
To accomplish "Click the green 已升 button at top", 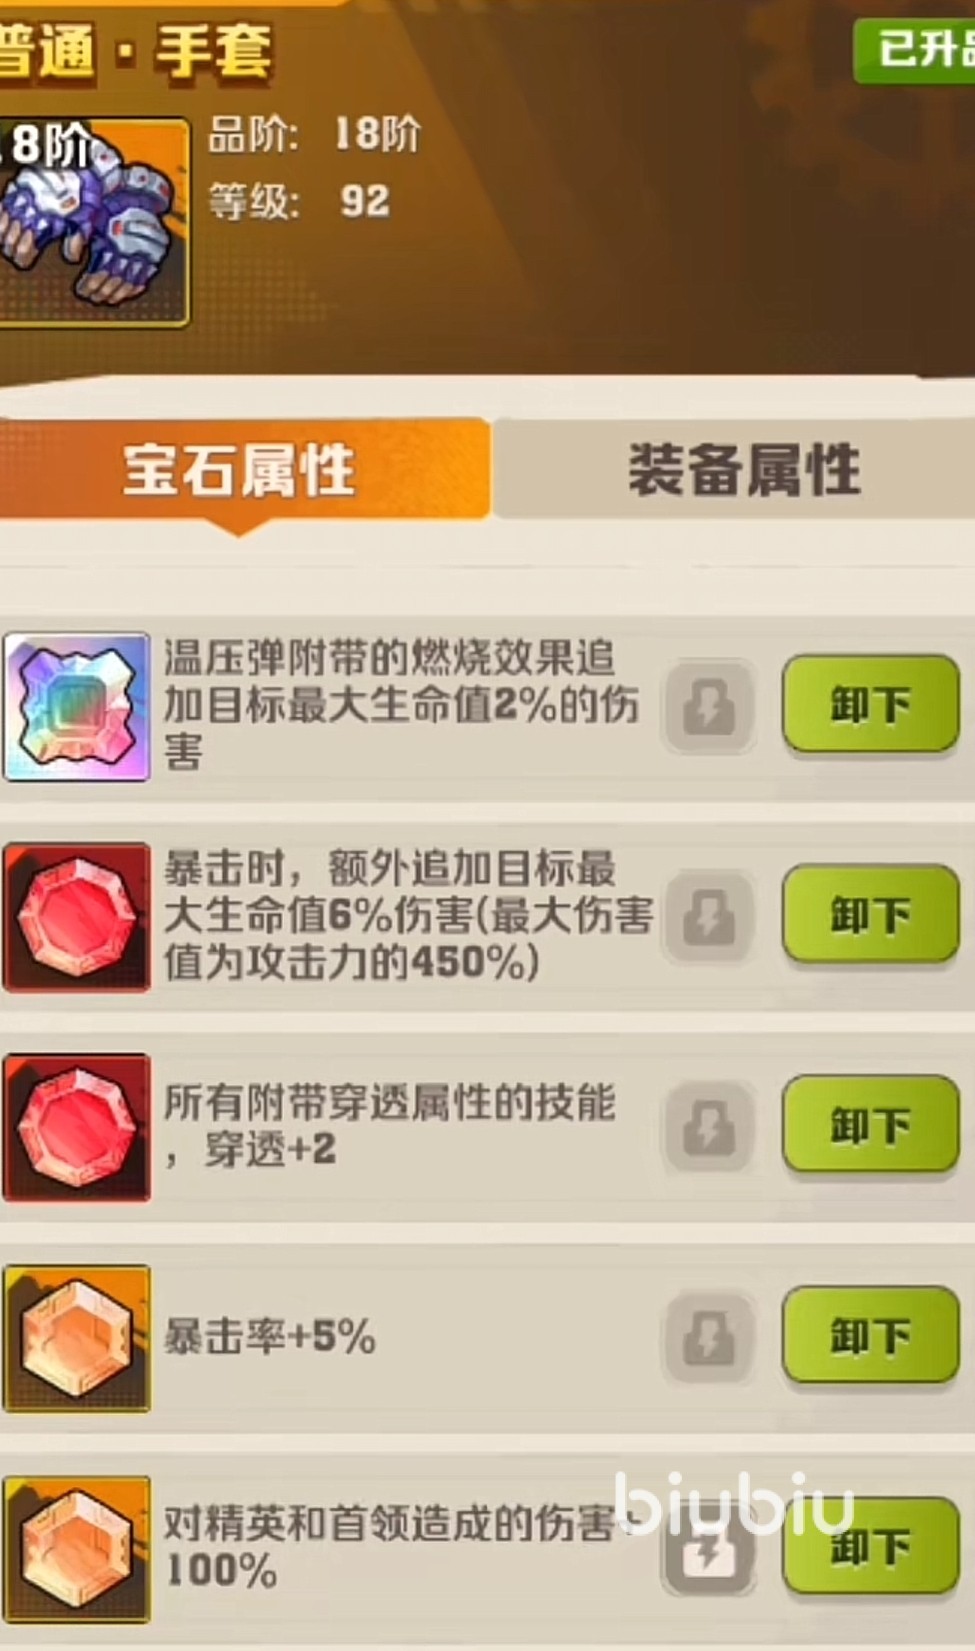I will tap(914, 49).
